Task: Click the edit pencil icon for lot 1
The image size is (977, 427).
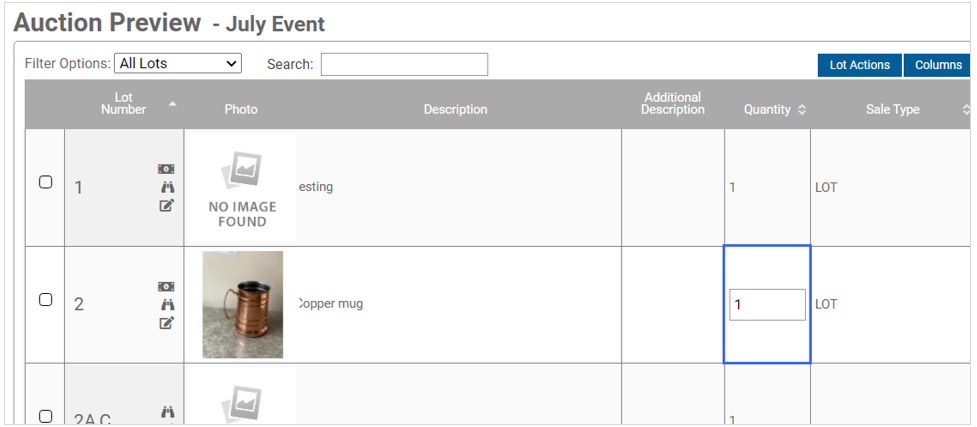Action: click(166, 205)
